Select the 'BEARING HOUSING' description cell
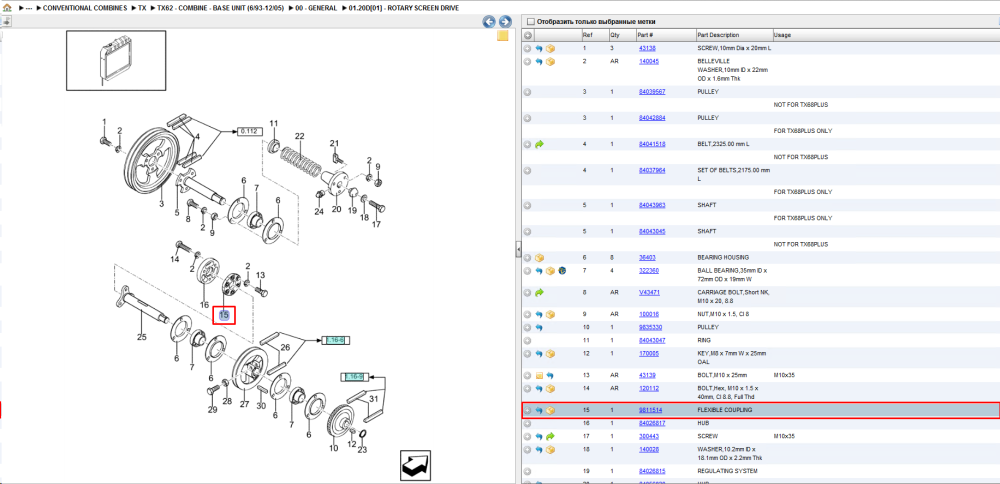Screen dimensions: 1000x484 [x=723, y=258]
